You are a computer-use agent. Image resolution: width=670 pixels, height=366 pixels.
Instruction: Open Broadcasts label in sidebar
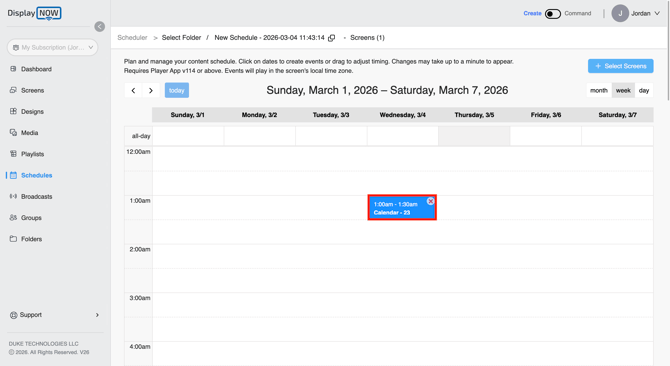pos(37,196)
